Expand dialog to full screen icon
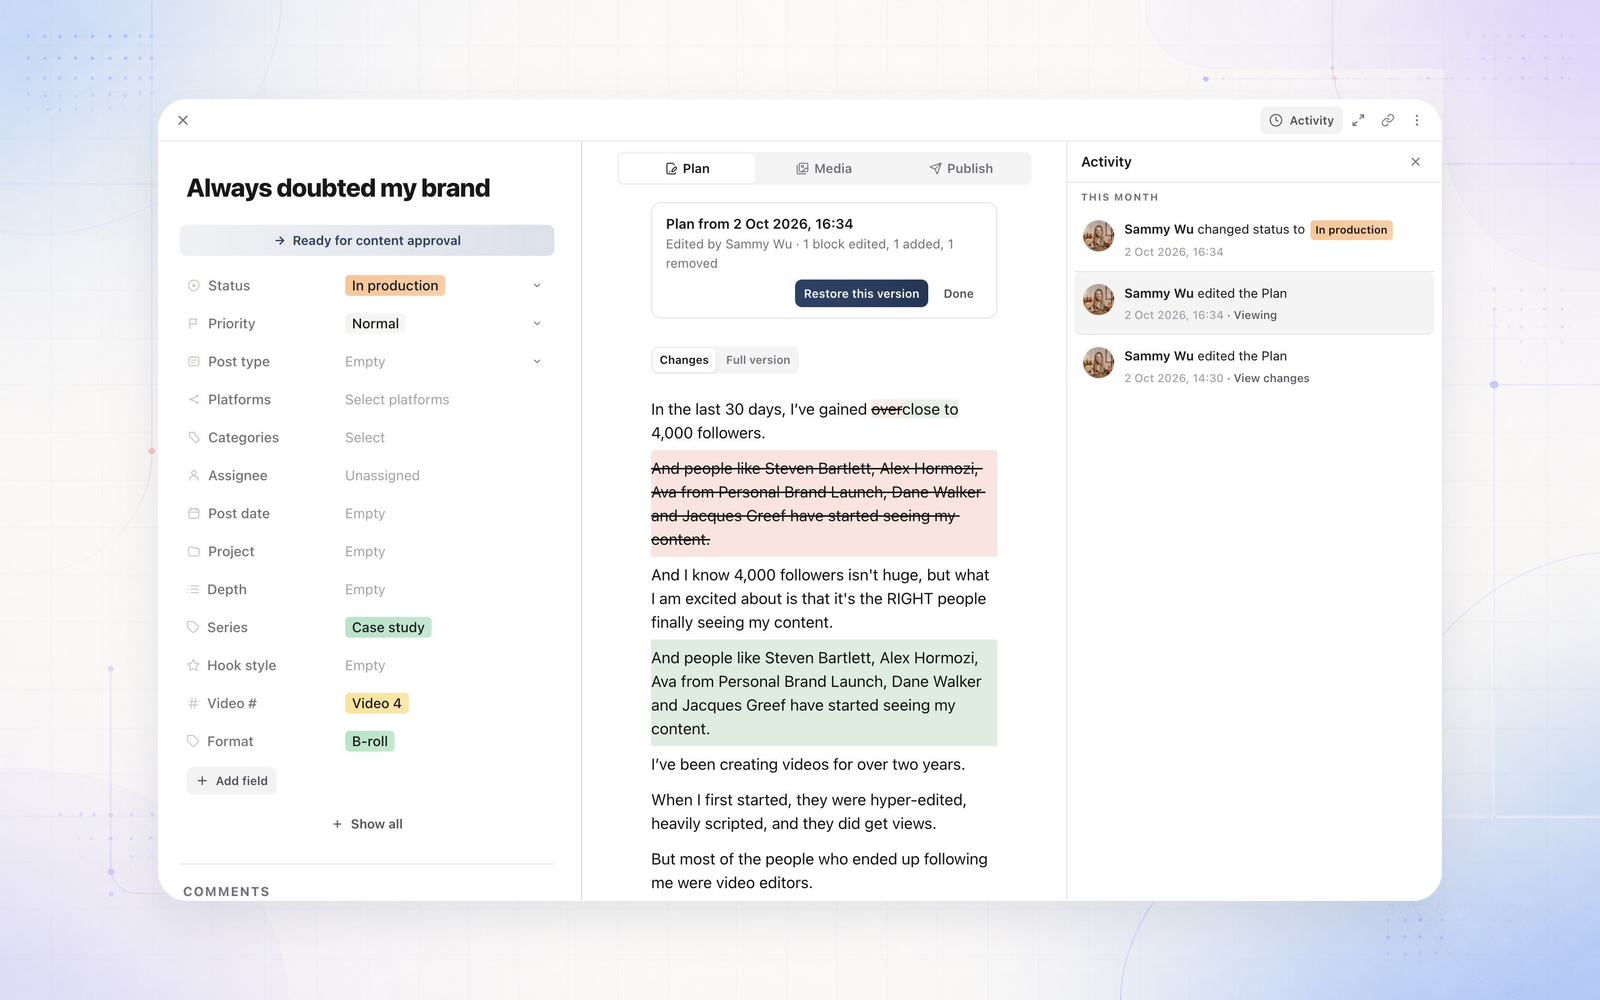 click(1358, 120)
